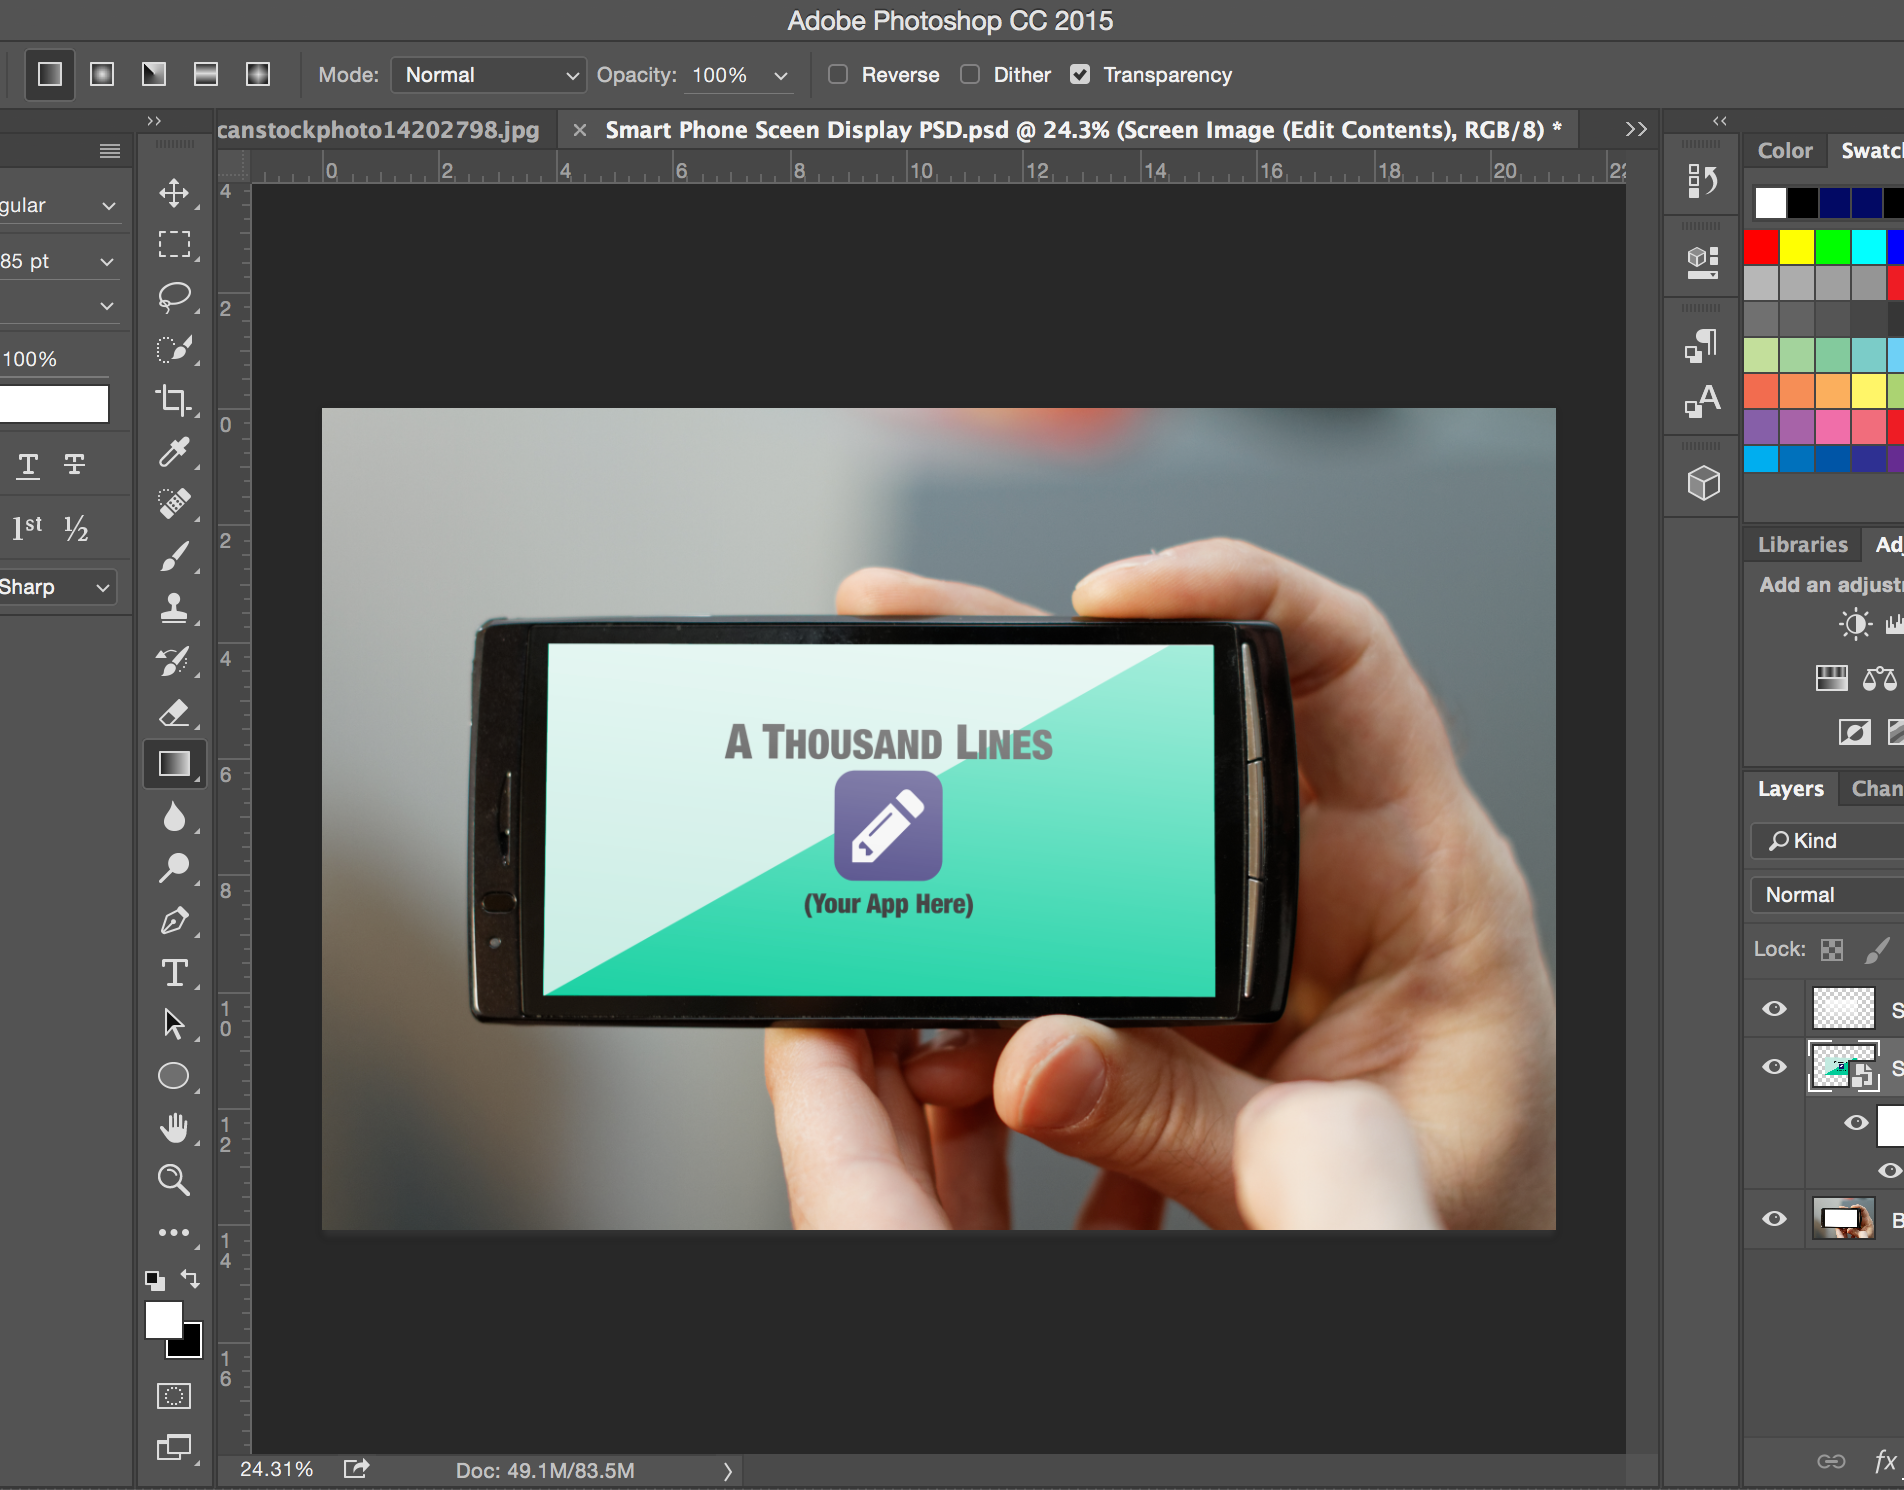This screenshot has height=1490, width=1904.
Task: Open the gradient Mode dropdown
Action: [488, 75]
